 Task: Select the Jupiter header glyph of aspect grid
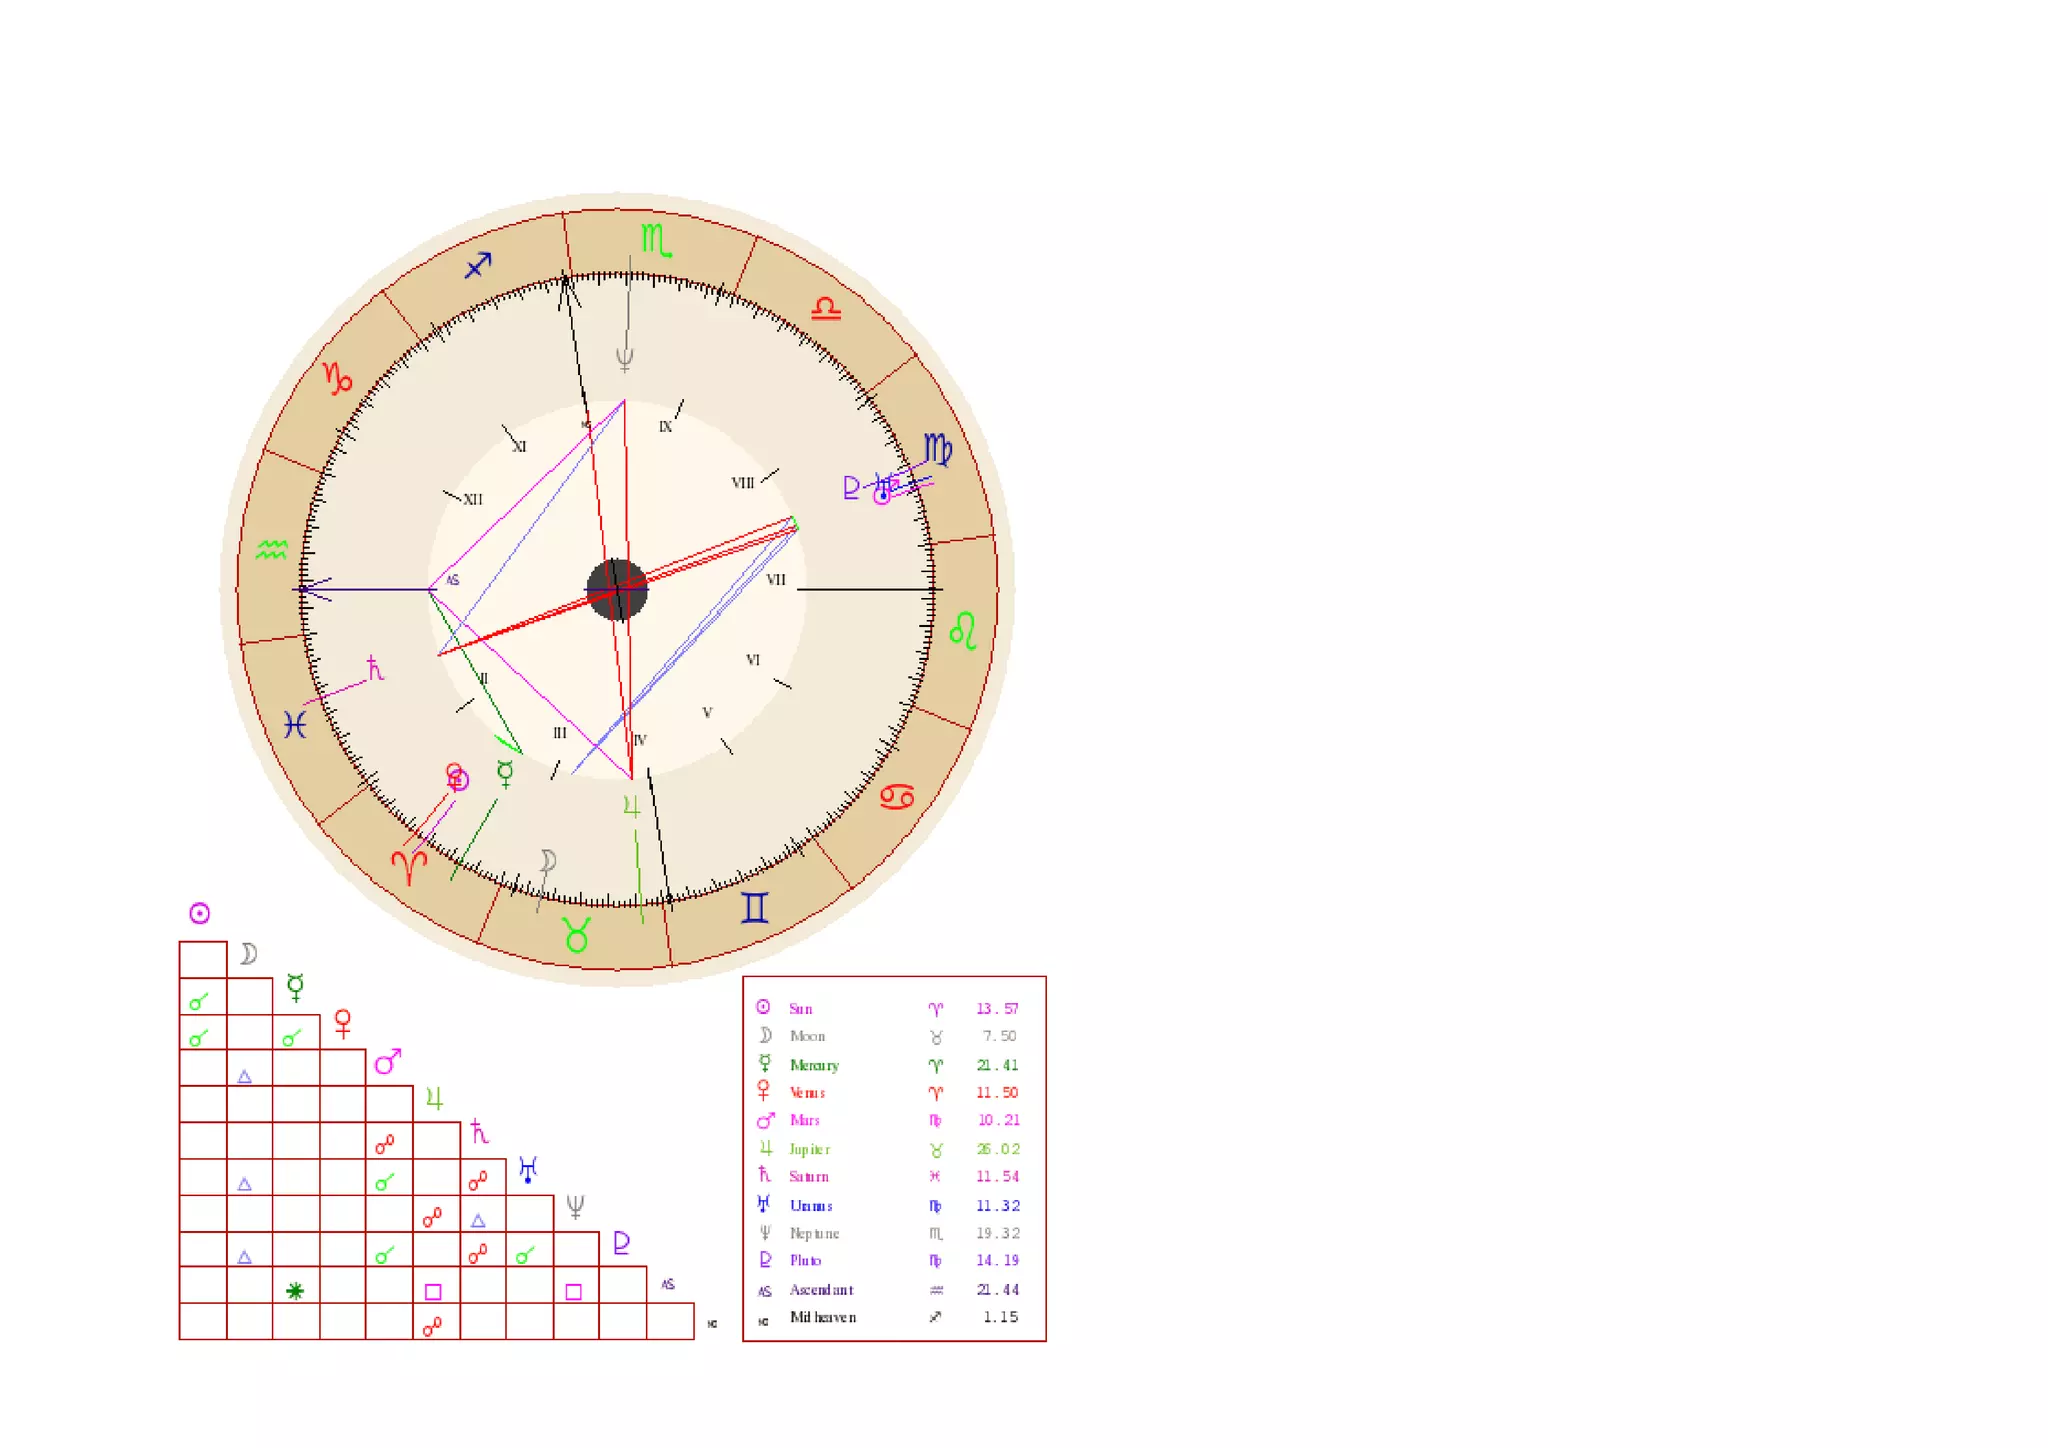tap(434, 1098)
